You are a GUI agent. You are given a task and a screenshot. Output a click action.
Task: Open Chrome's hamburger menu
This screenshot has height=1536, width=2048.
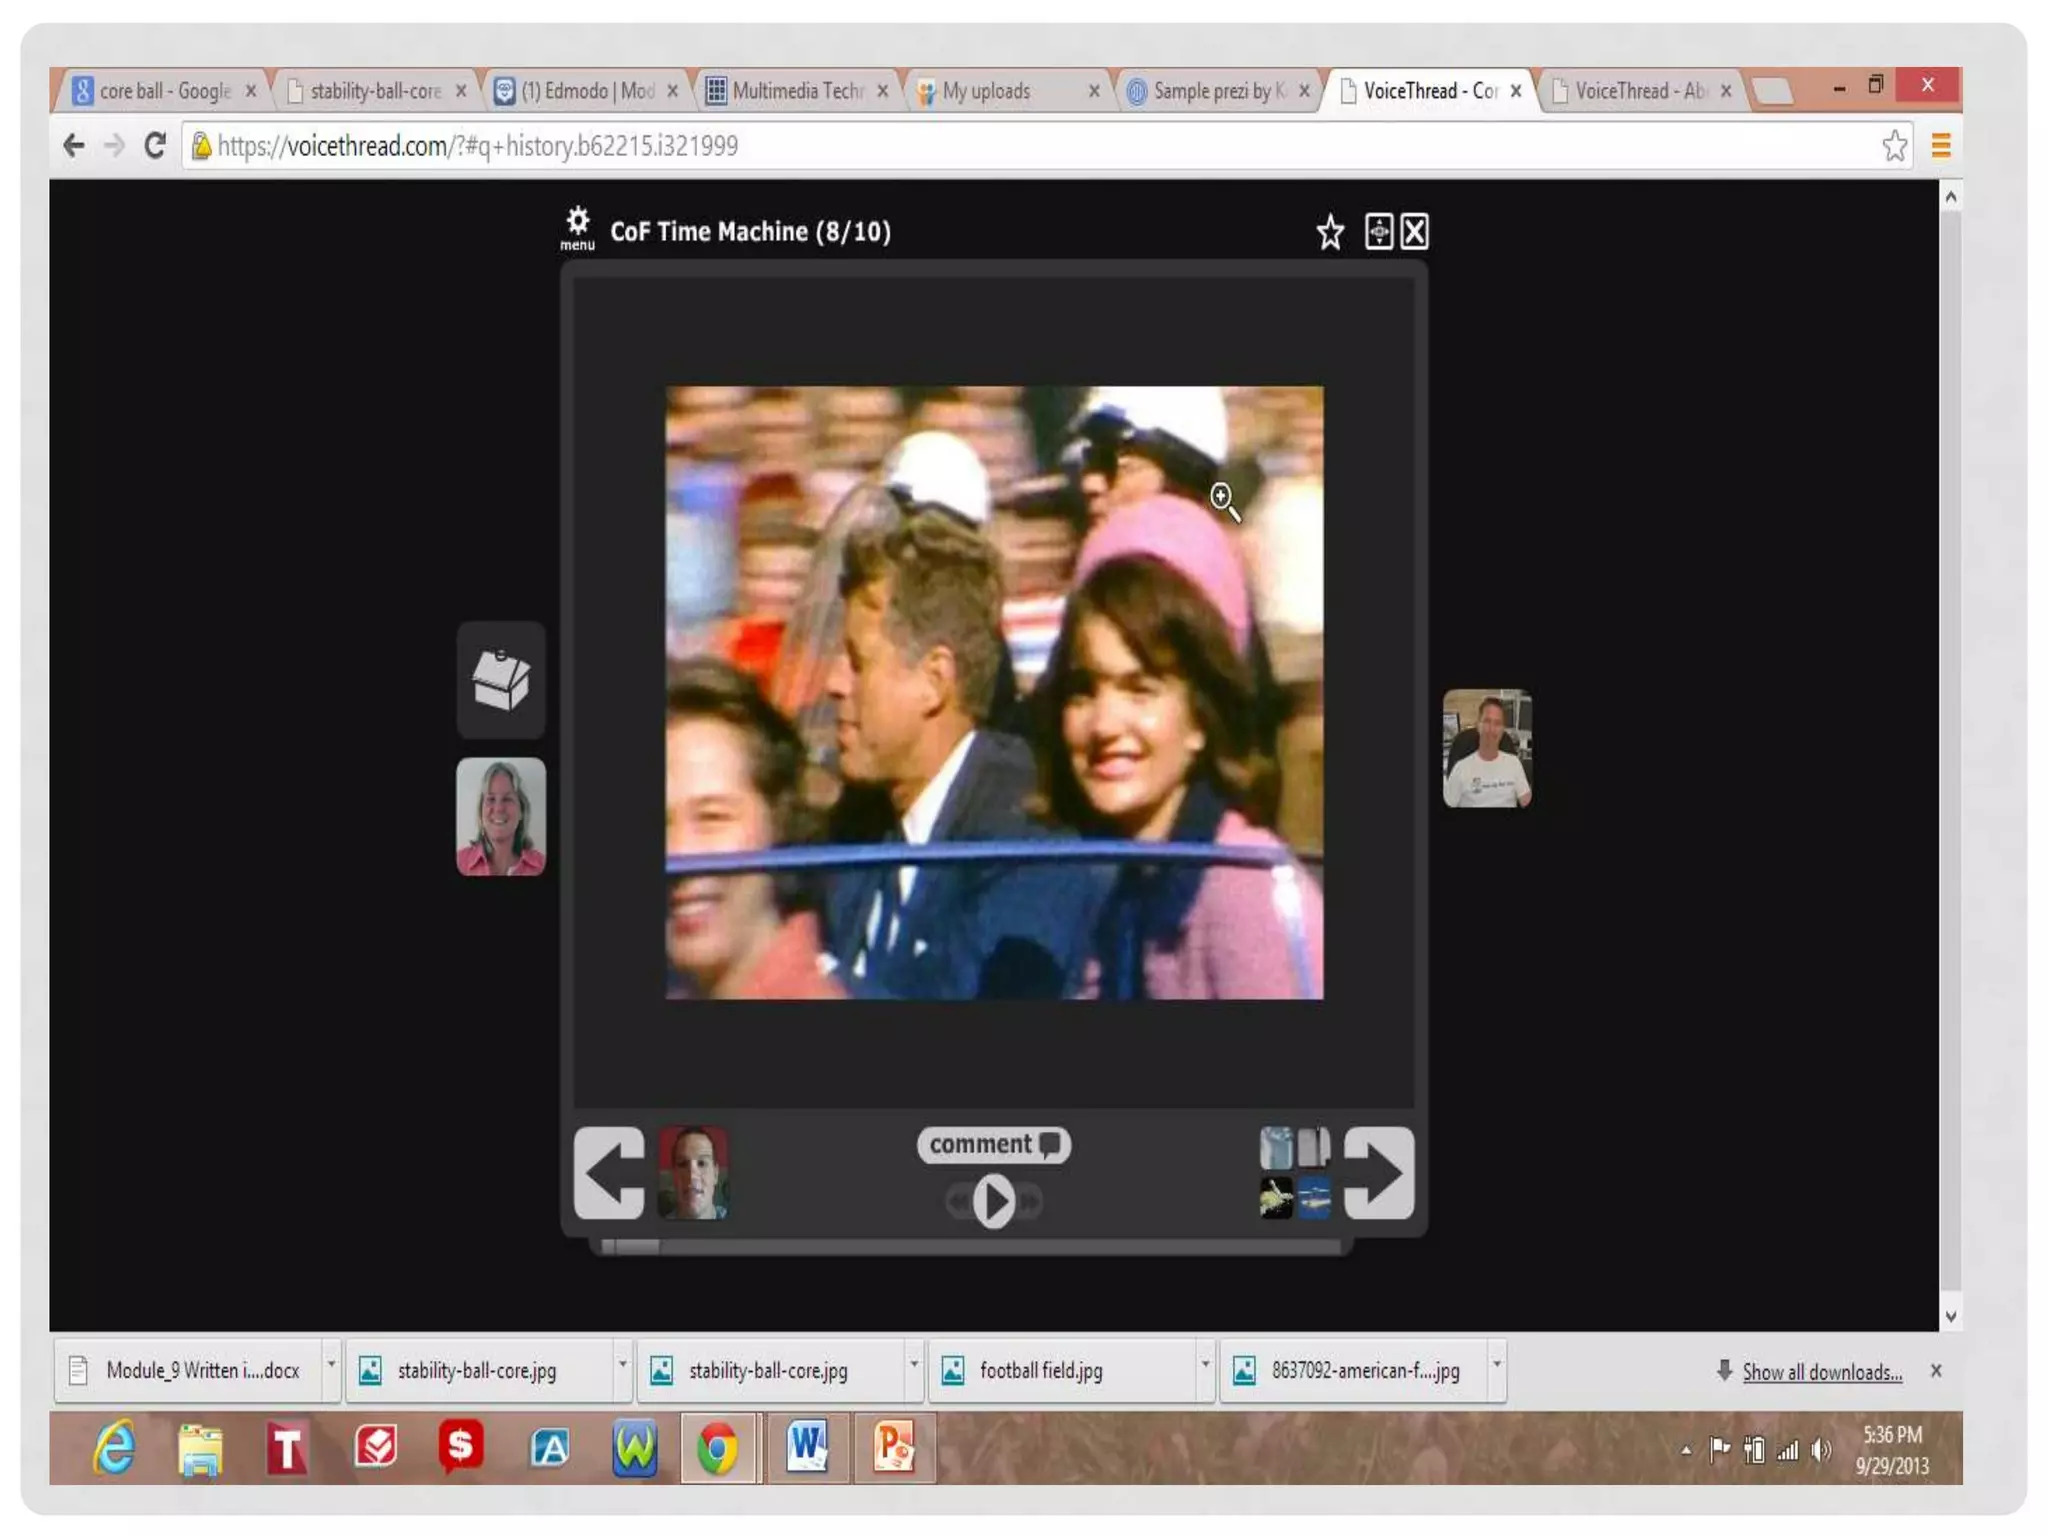coord(1941,146)
